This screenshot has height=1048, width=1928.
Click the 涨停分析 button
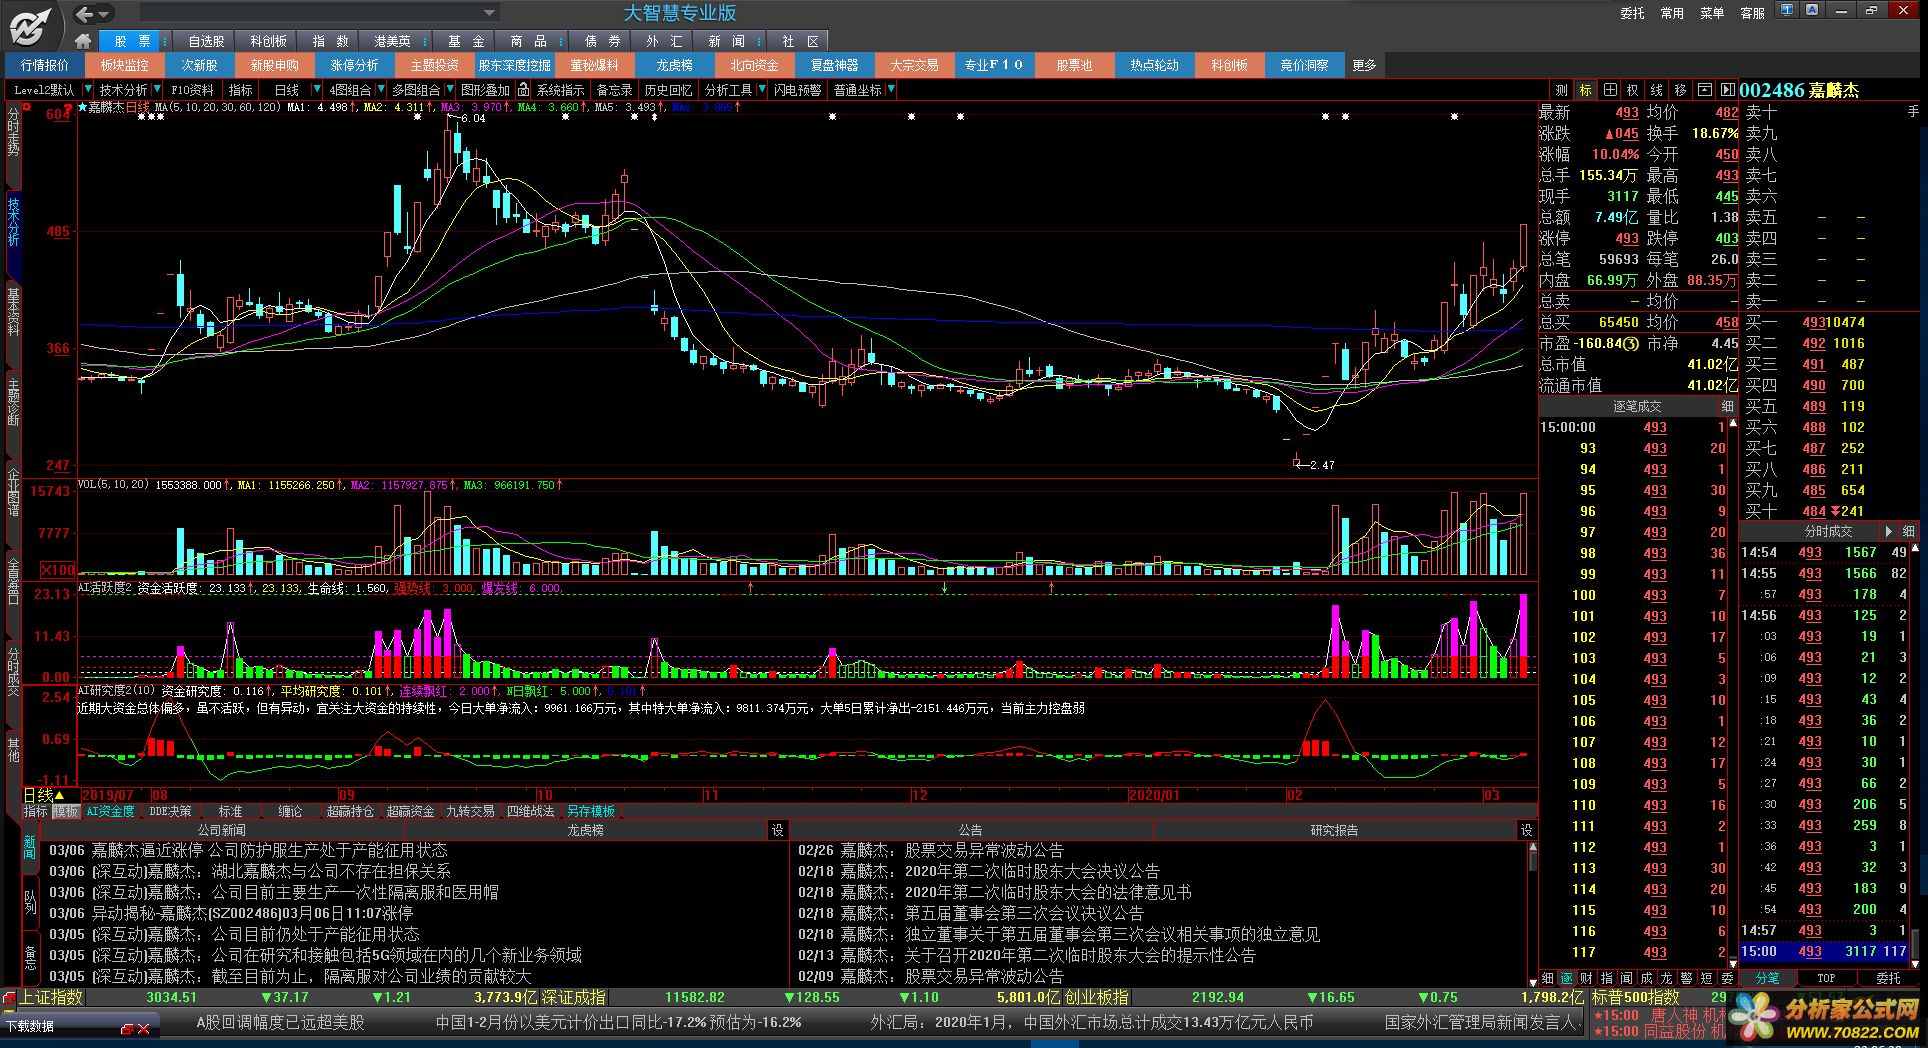354,65
